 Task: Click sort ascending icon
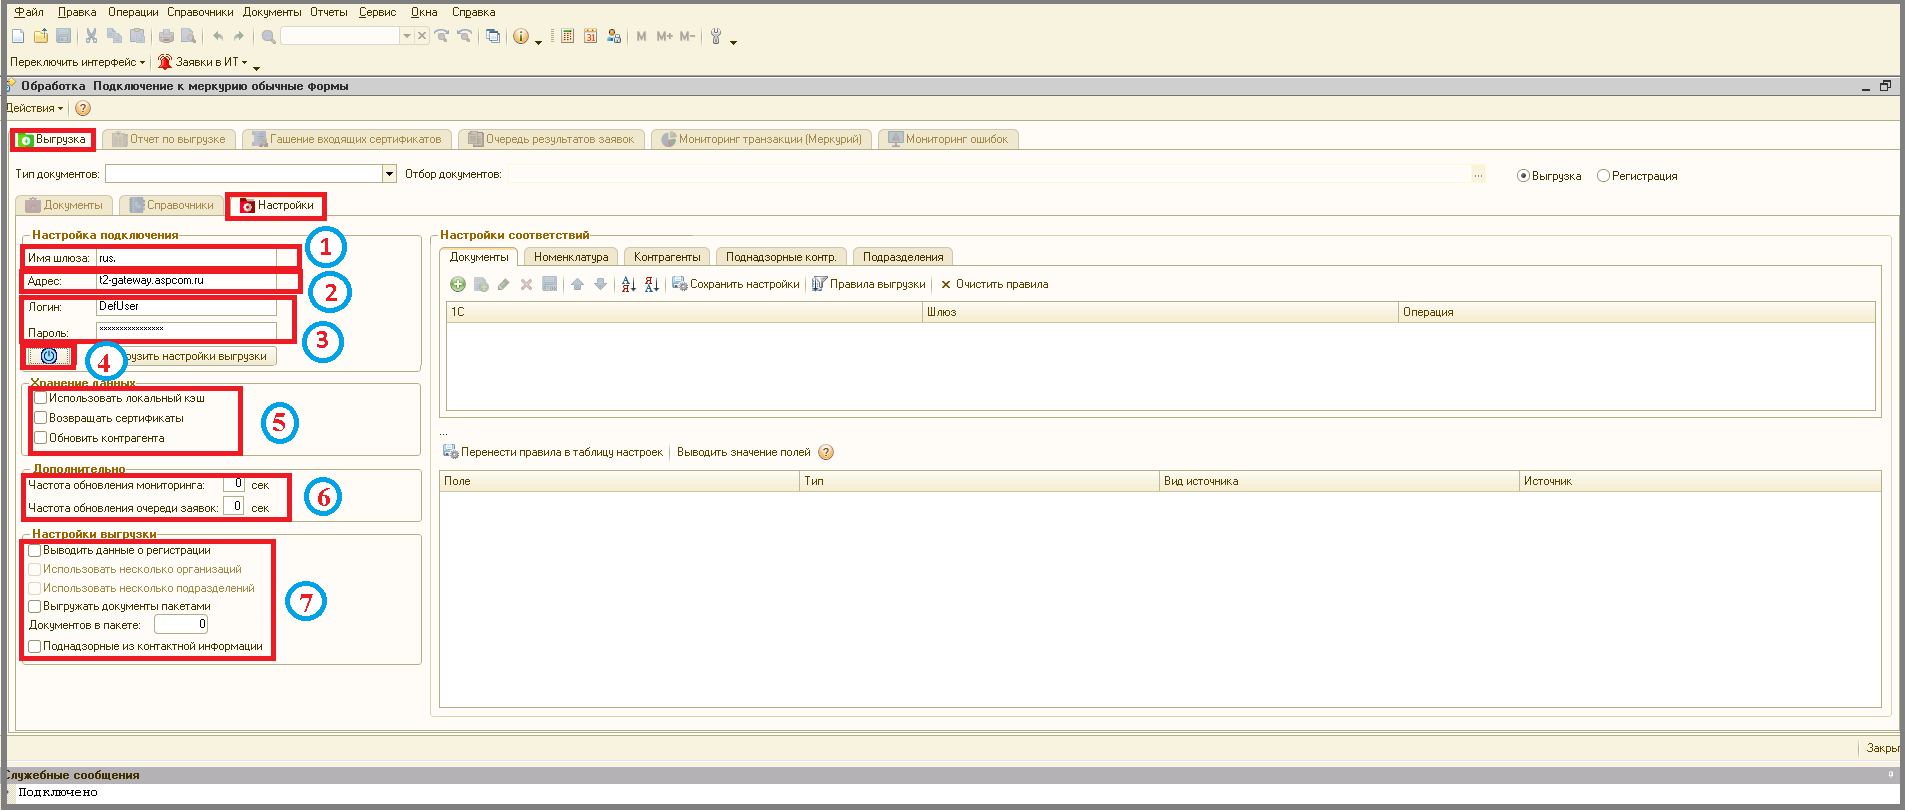pyautogui.click(x=628, y=284)
